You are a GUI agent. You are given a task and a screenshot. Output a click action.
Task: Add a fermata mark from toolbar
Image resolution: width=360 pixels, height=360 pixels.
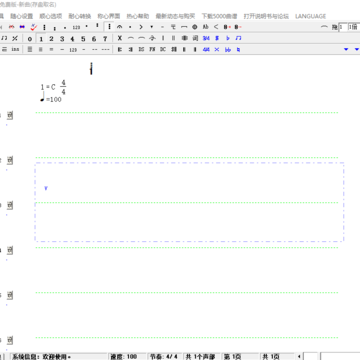click(119, 27)
